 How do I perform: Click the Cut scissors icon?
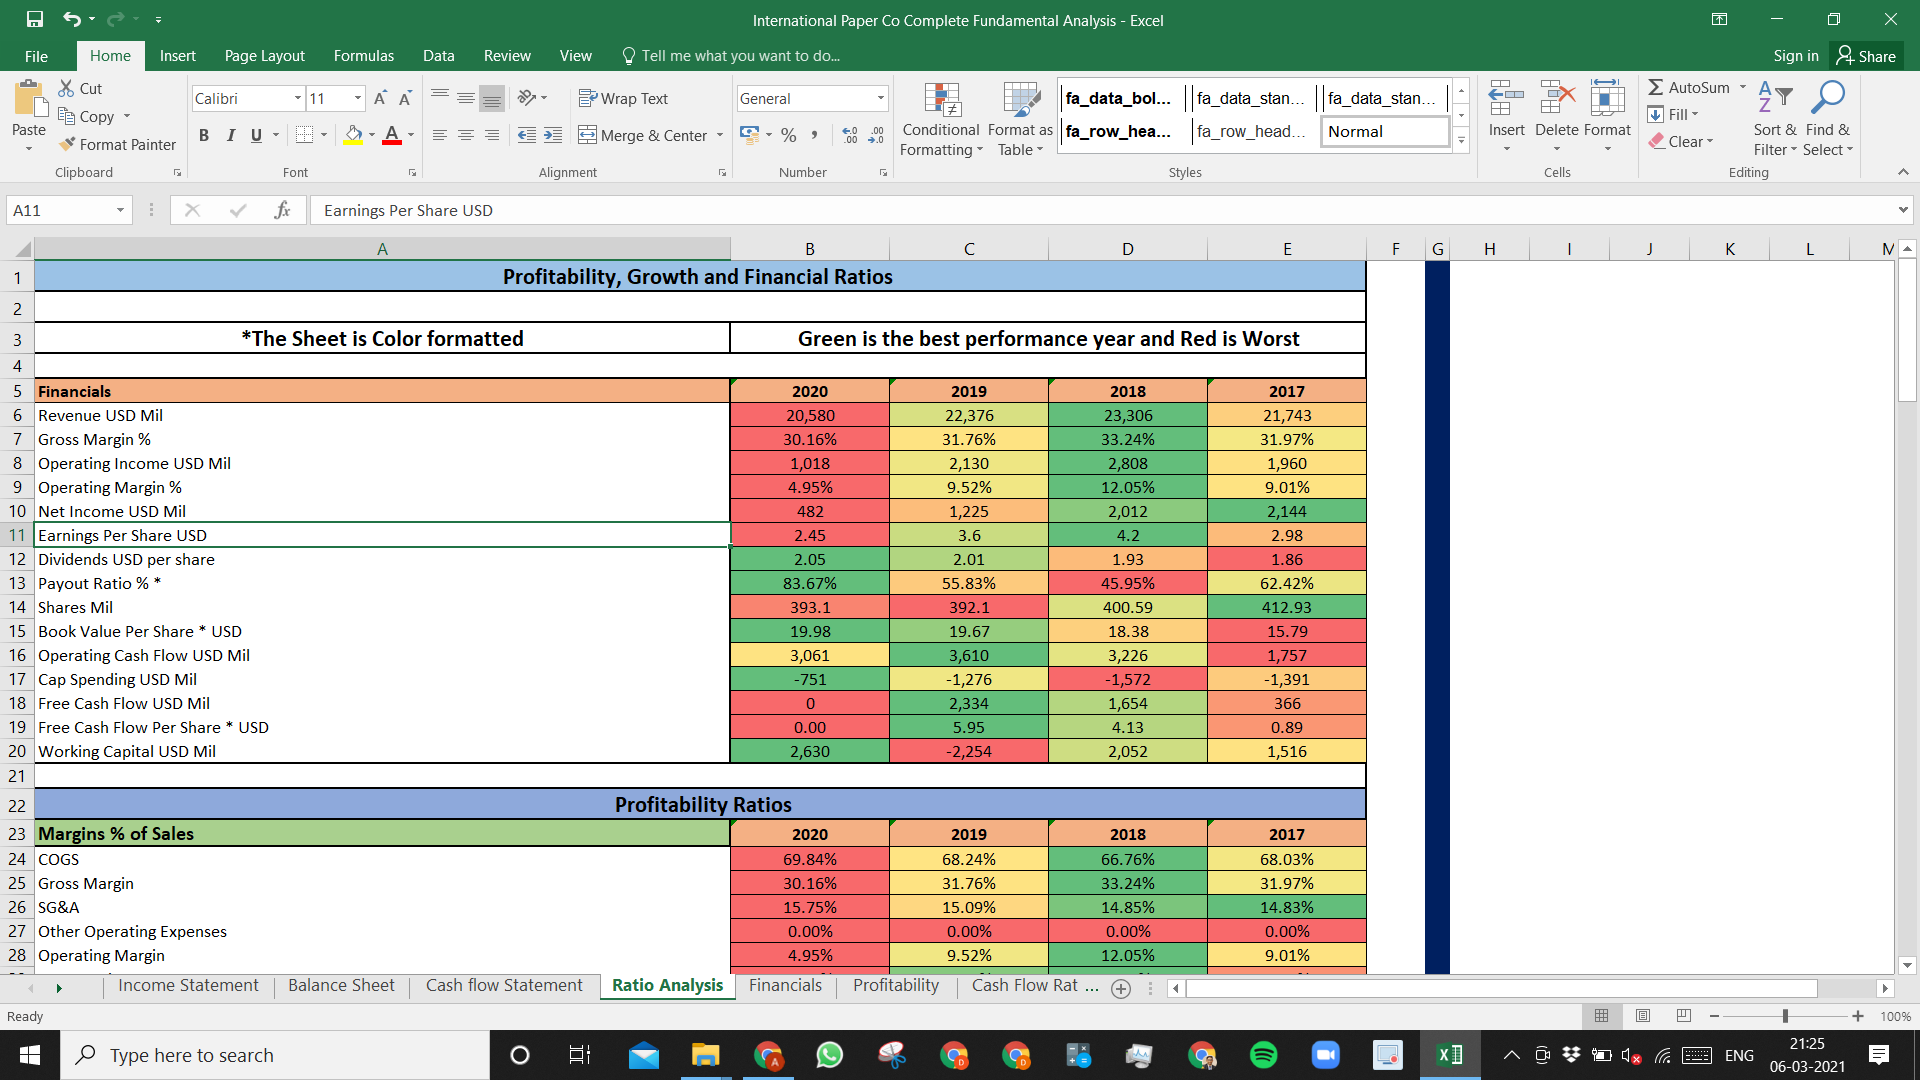pyautogui.click(x=67, y=88)
